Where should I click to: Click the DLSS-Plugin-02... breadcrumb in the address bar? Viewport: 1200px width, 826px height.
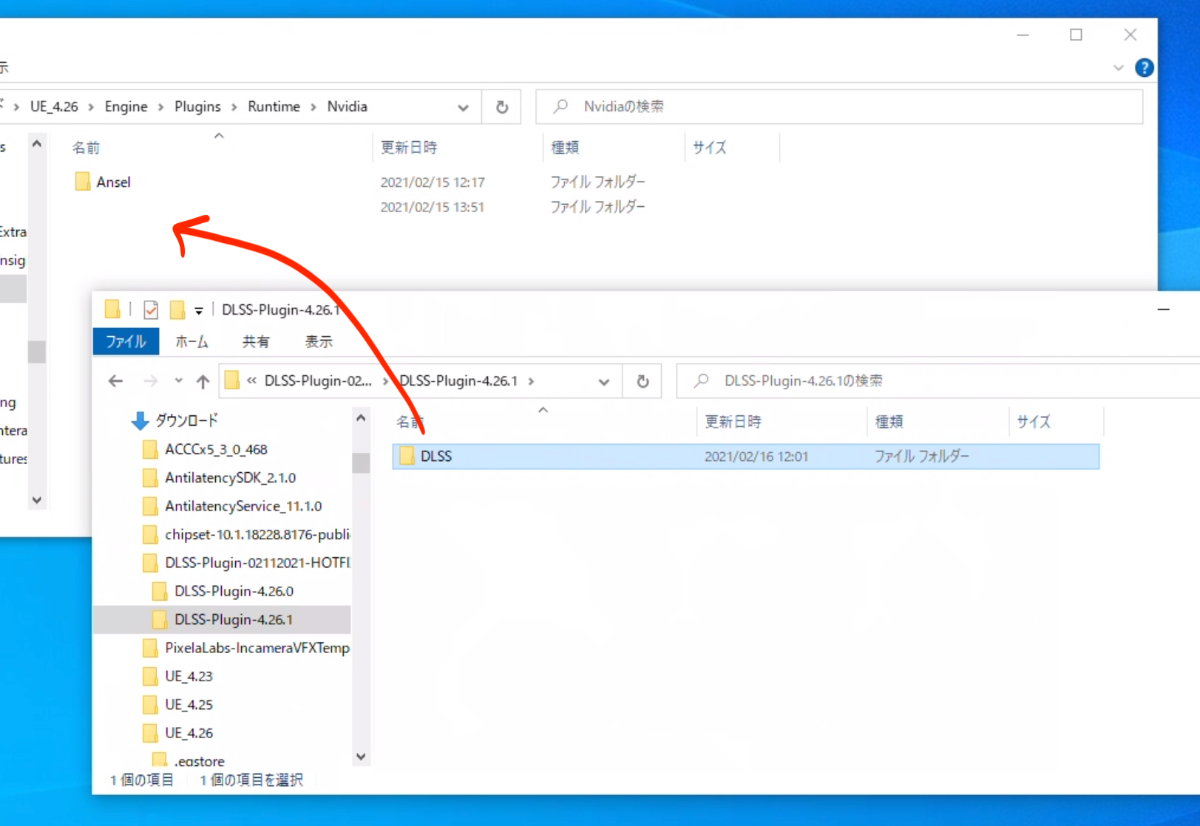click(x=317, y=381)
